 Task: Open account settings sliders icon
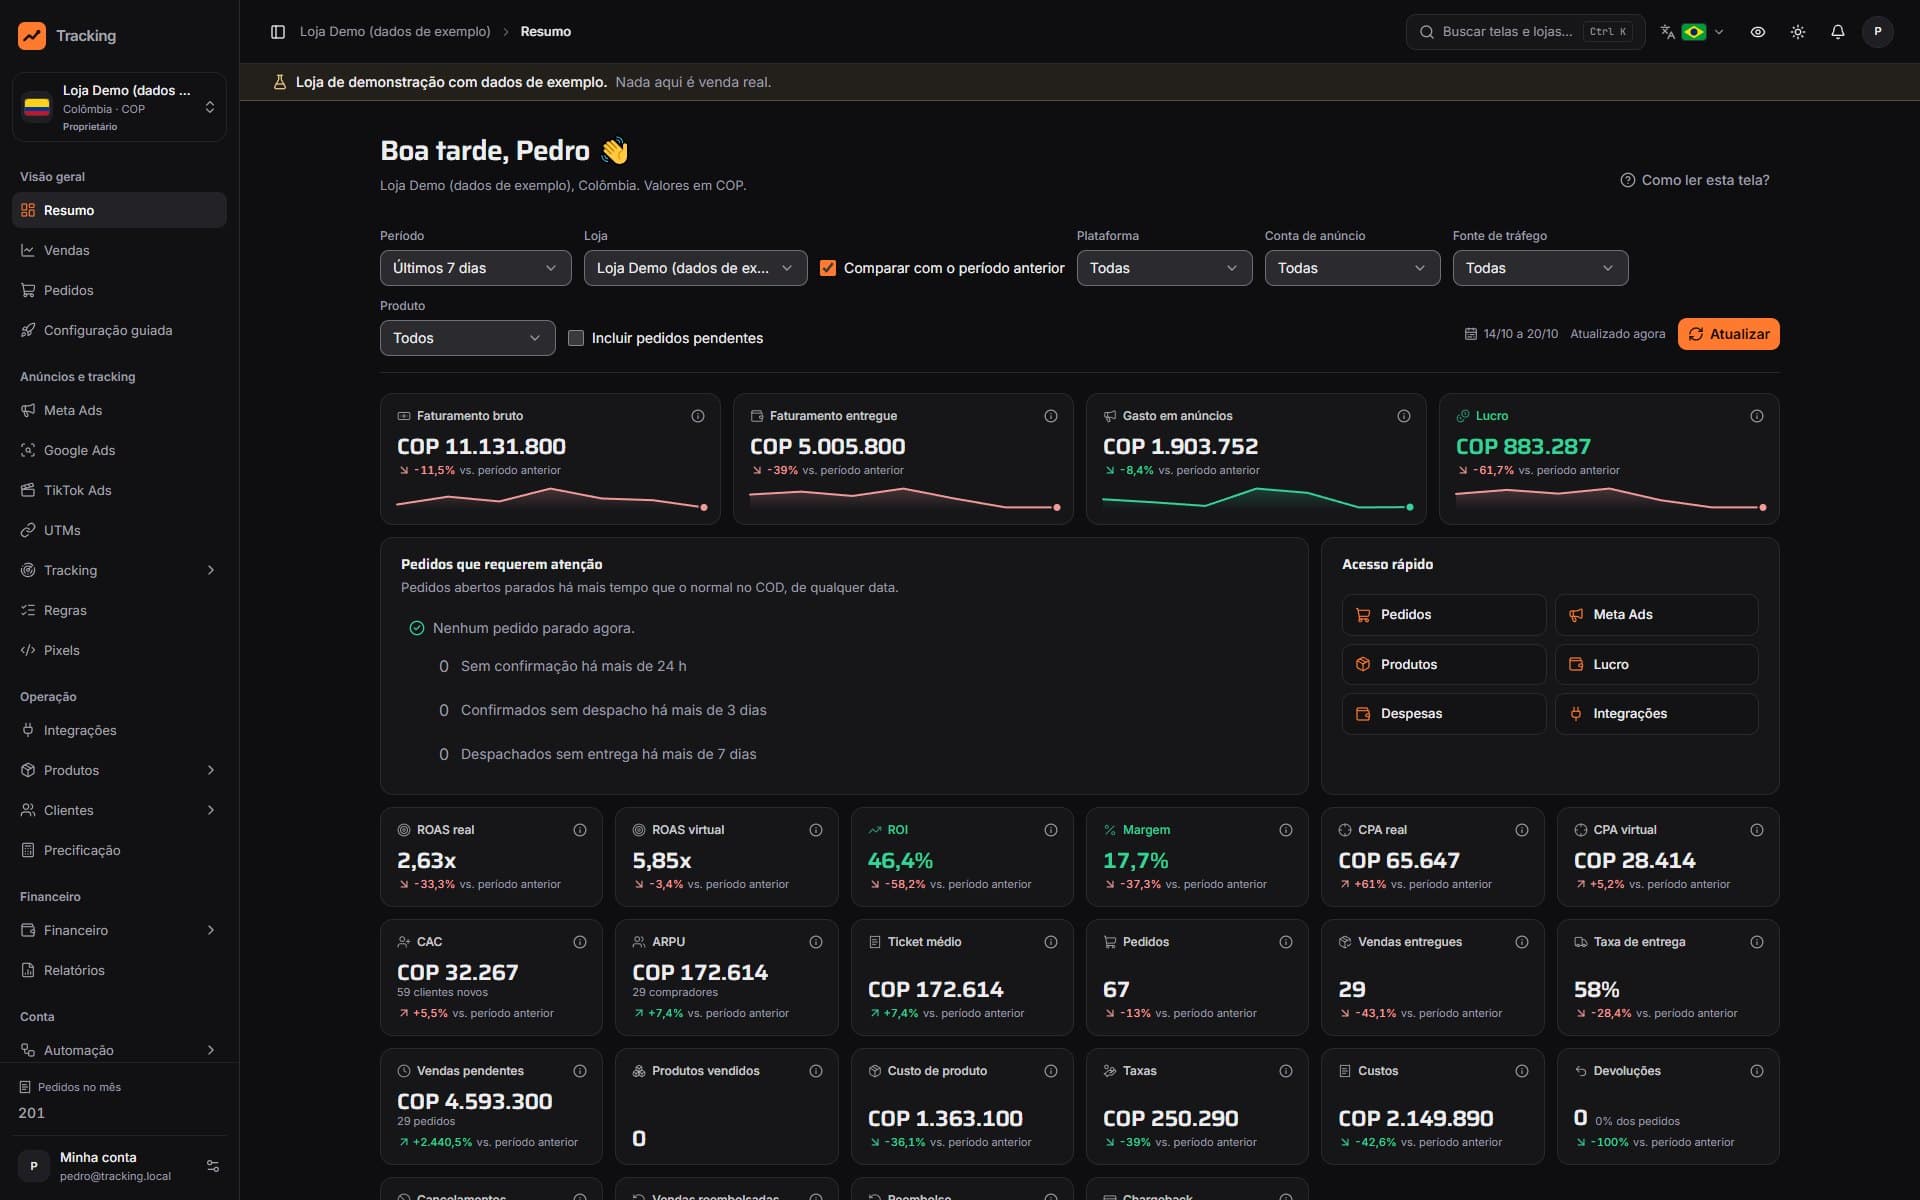[212, 1166]
